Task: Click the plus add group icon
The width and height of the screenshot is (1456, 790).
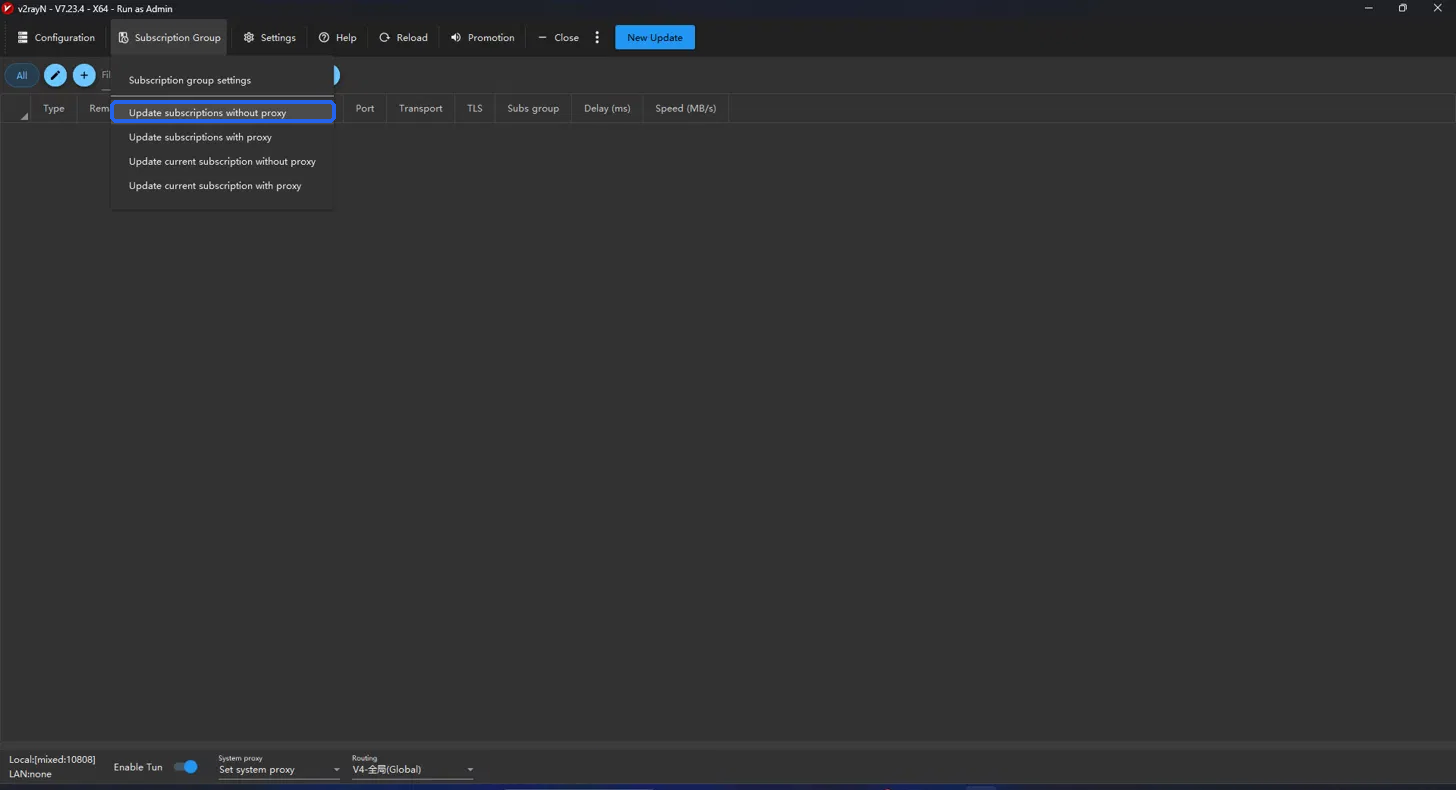Action: (x=84, y=75)
